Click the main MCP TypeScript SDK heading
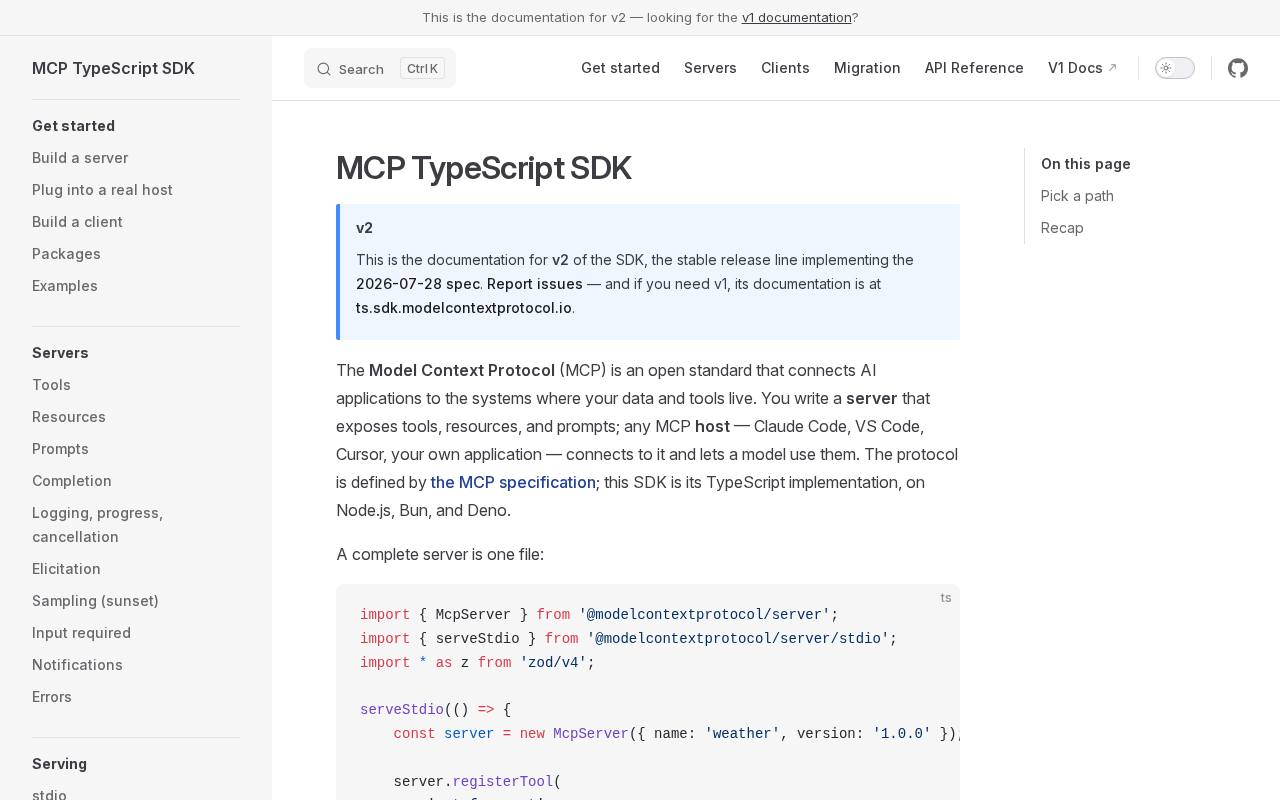Screen dimensions: 1280x800 484,168
